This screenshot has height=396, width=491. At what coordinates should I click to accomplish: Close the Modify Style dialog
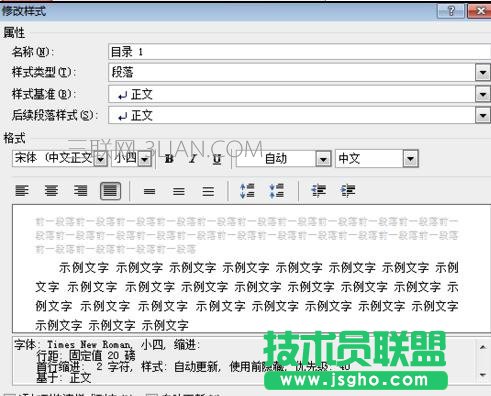pyautogui.click(x=479, y=11)
